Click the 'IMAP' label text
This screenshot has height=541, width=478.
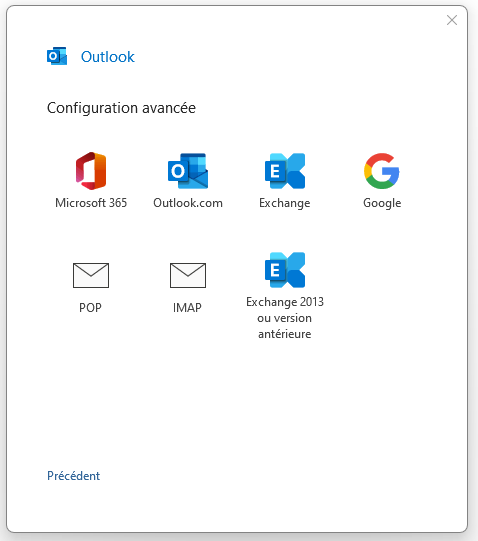(x=187, y=307)
